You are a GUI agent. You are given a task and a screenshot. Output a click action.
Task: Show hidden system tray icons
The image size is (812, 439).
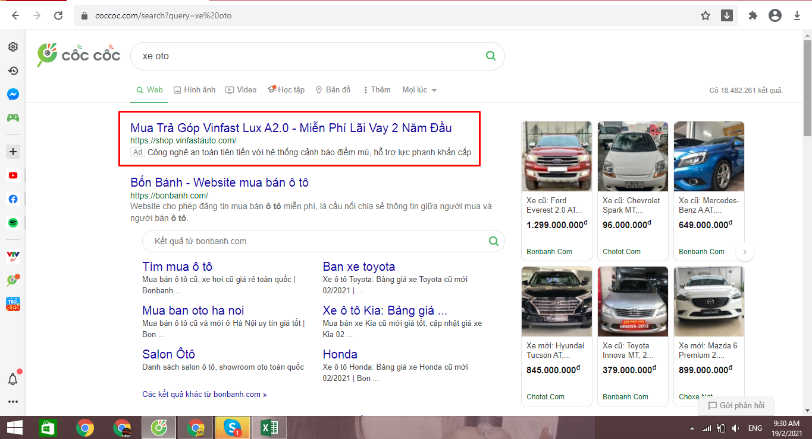(x=692, y=429)
